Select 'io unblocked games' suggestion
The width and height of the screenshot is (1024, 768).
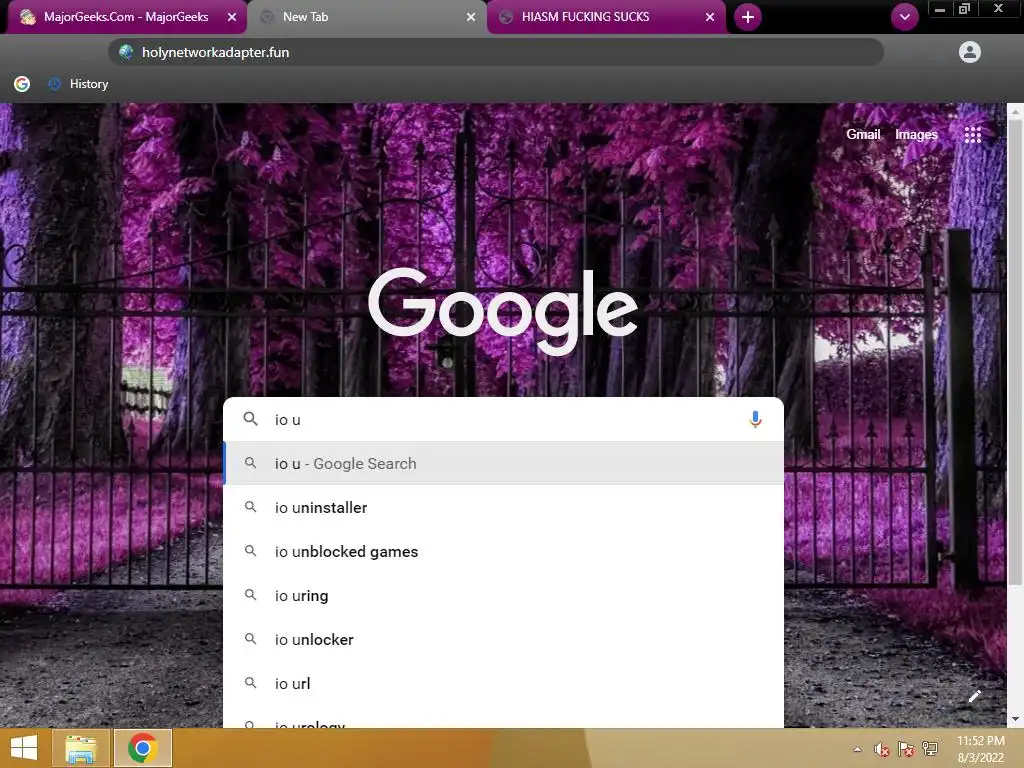click(x=503, y=551)
